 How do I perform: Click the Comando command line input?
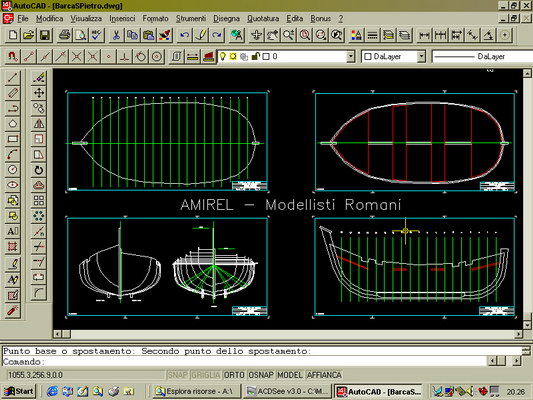[x=245, y=362]
